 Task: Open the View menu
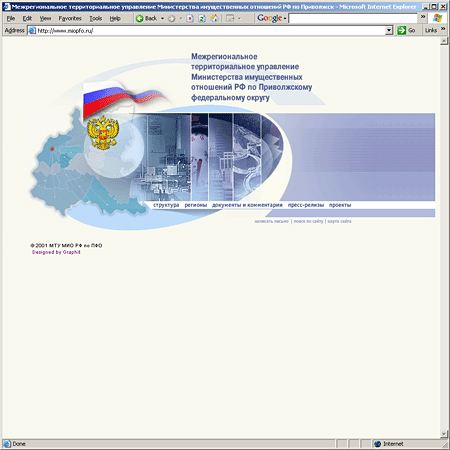coord(45,19)
